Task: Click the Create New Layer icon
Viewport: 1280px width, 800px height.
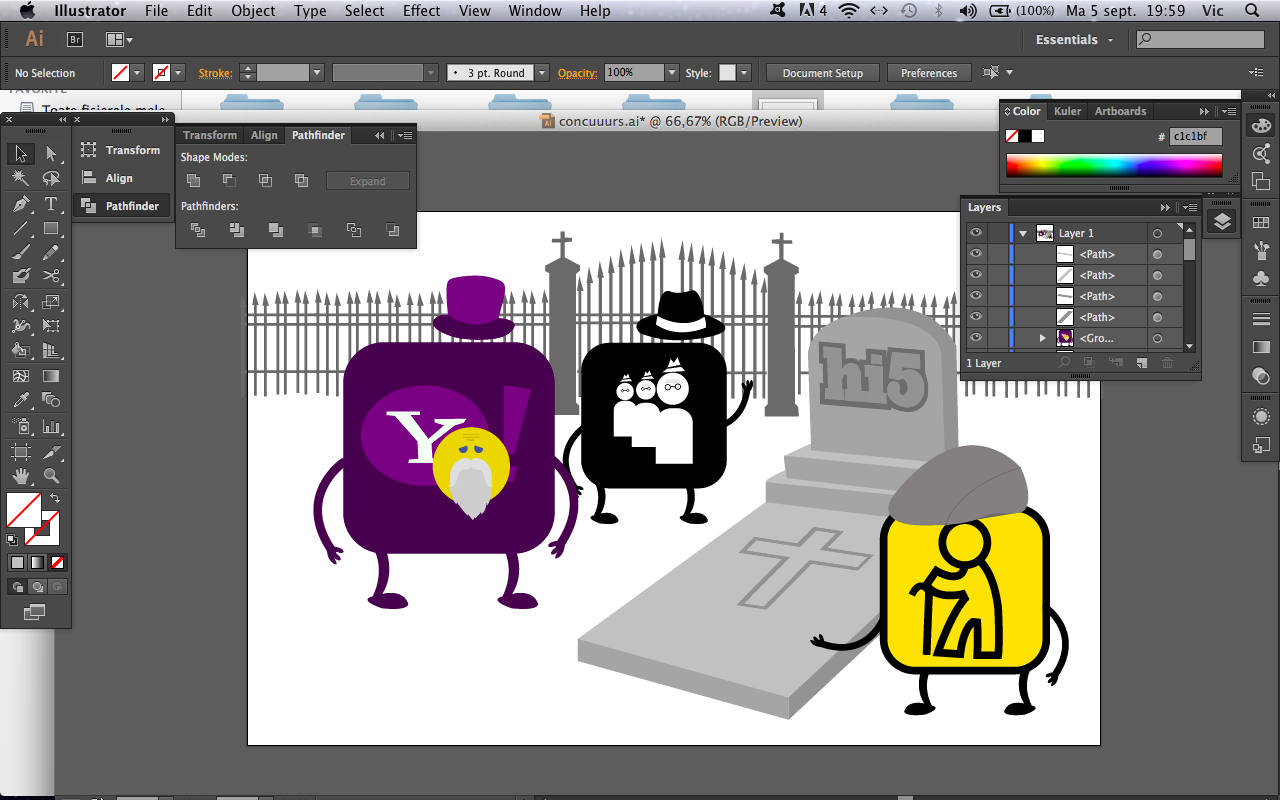Action: pos(1141,363)
